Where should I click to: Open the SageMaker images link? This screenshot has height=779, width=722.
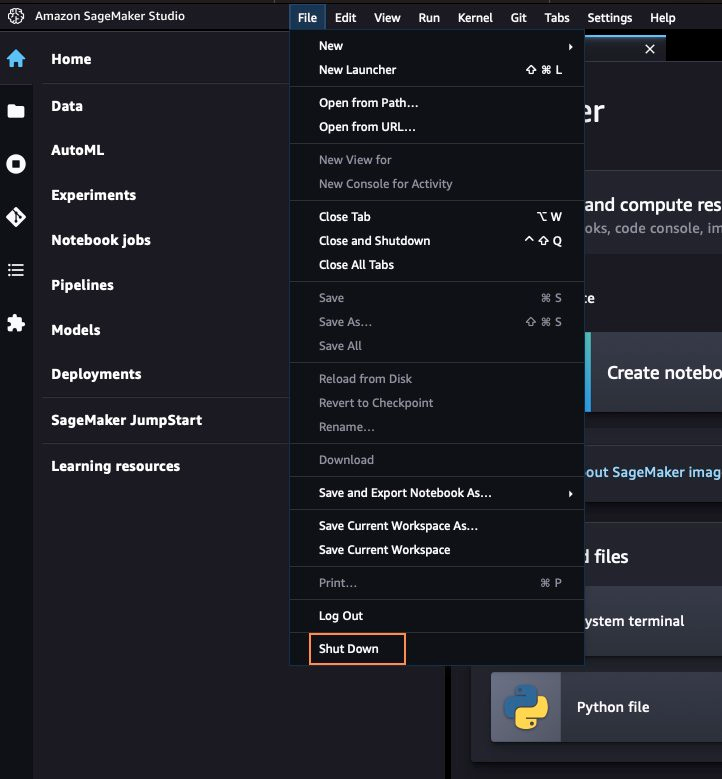653,472
